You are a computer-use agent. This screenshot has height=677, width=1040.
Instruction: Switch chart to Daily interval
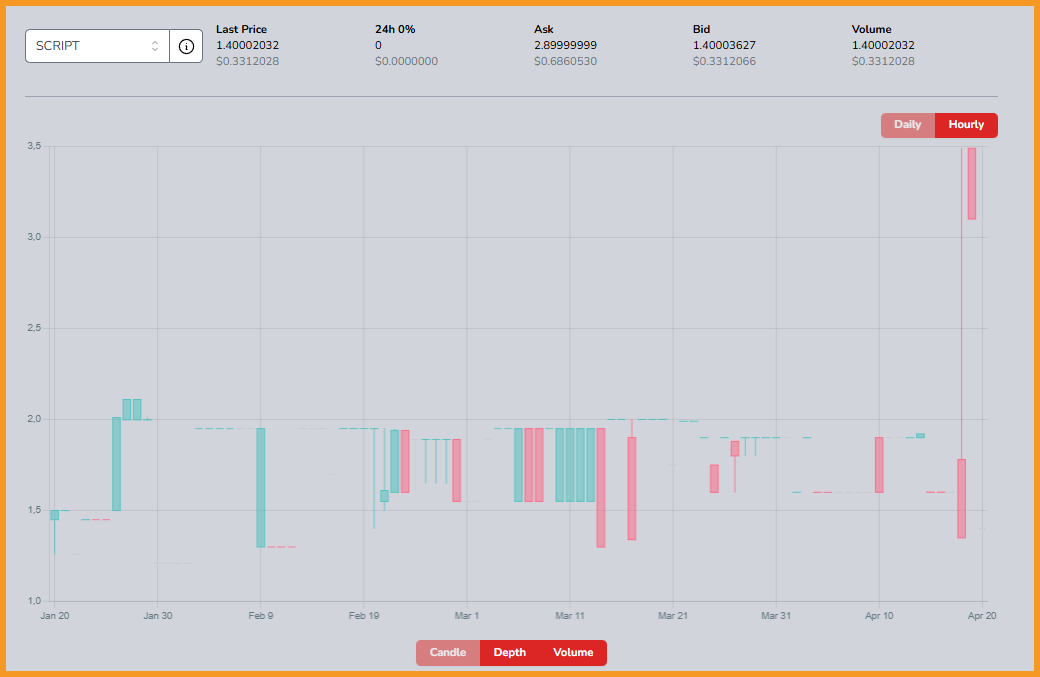[907, 125]
